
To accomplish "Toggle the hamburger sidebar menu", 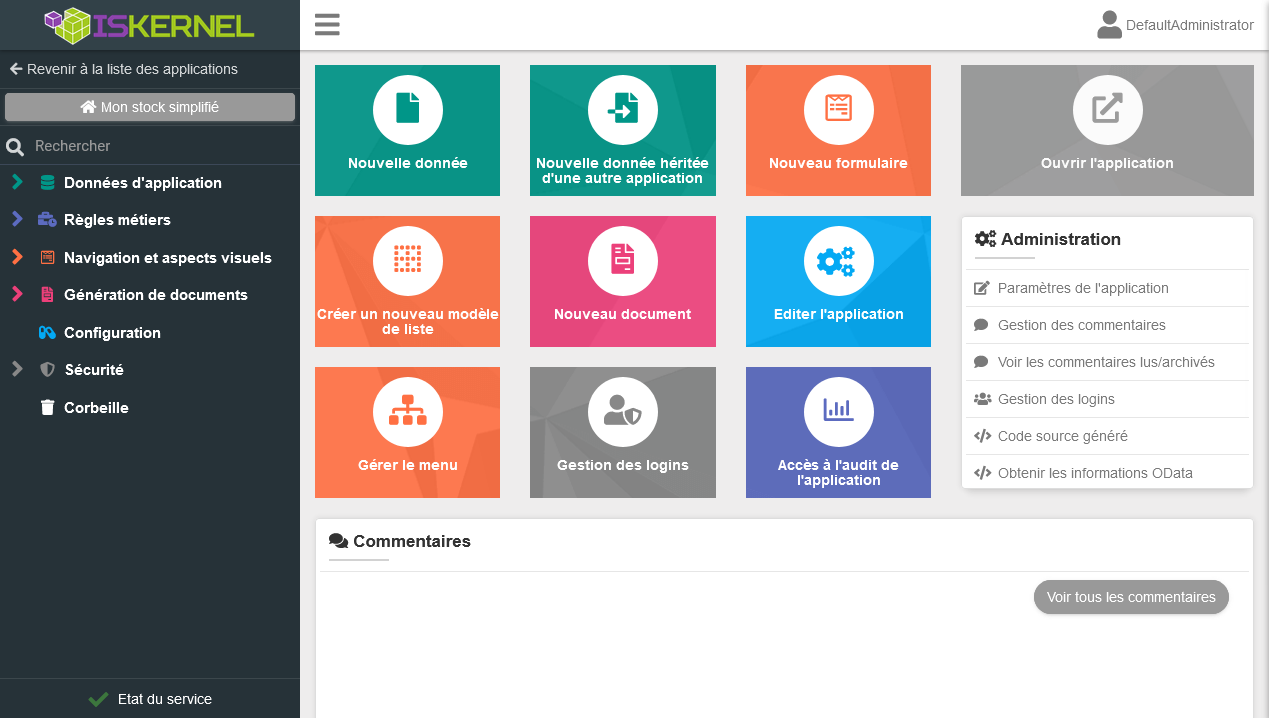I will (x=327, y=25).
